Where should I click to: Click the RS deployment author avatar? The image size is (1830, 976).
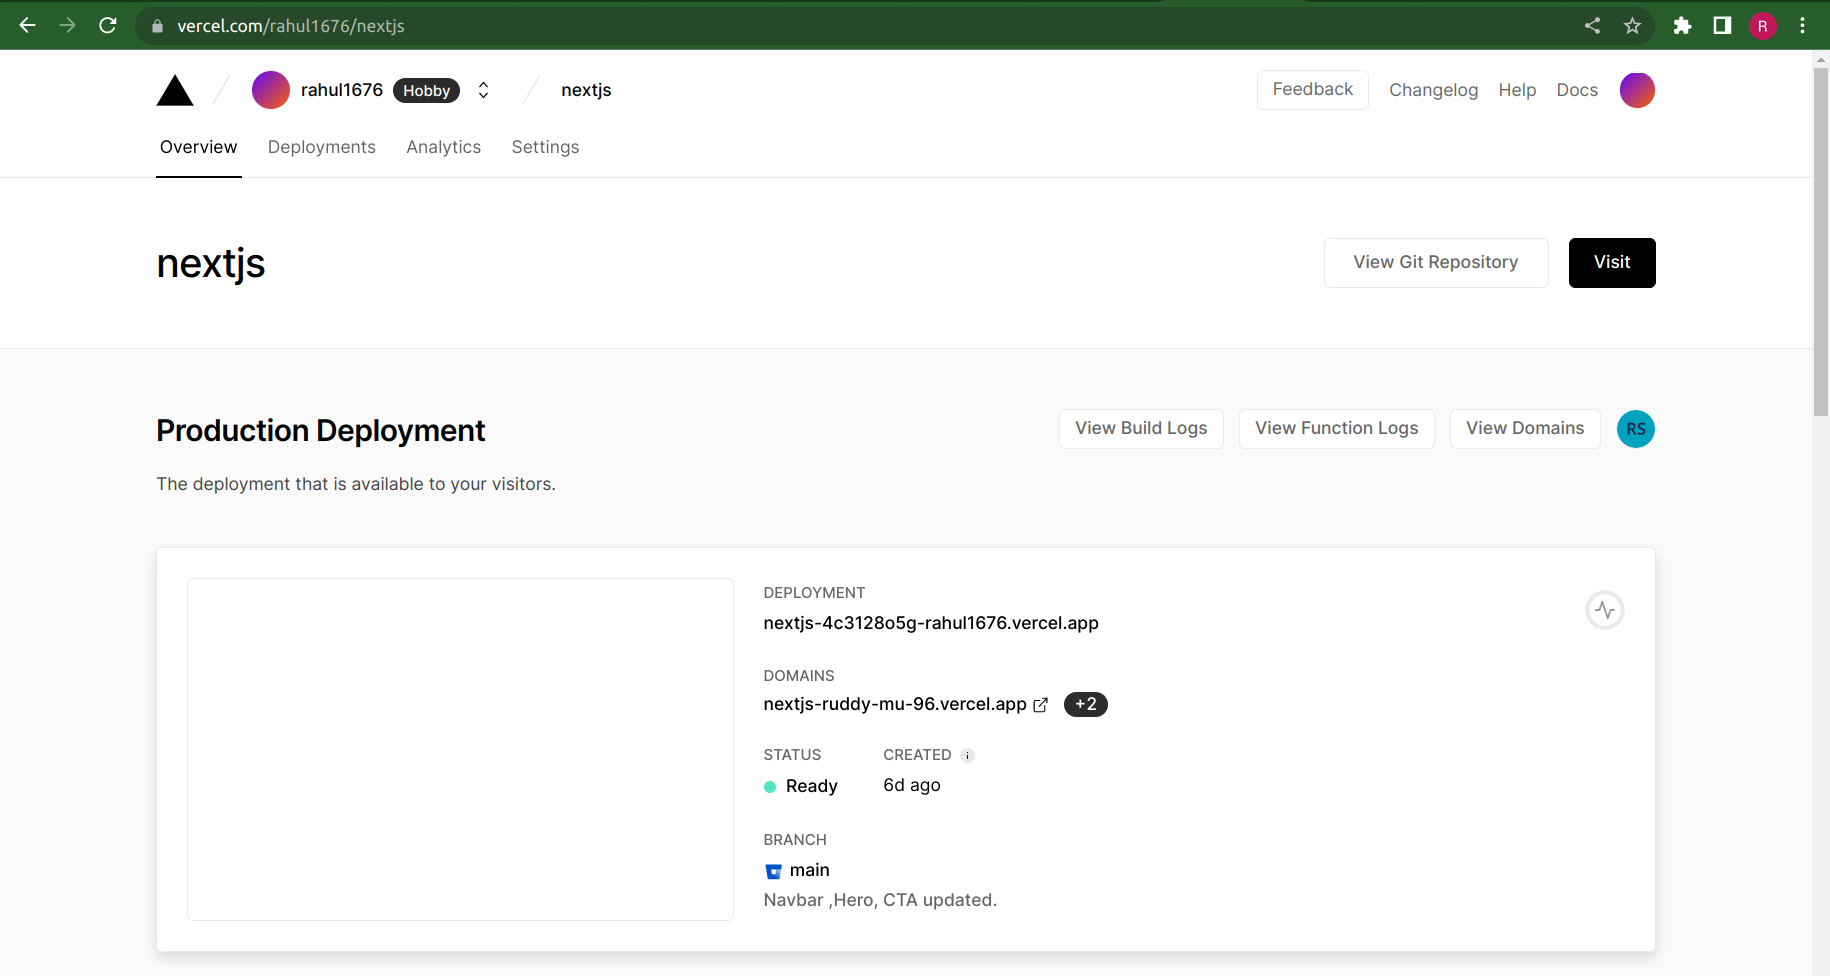1636,429
